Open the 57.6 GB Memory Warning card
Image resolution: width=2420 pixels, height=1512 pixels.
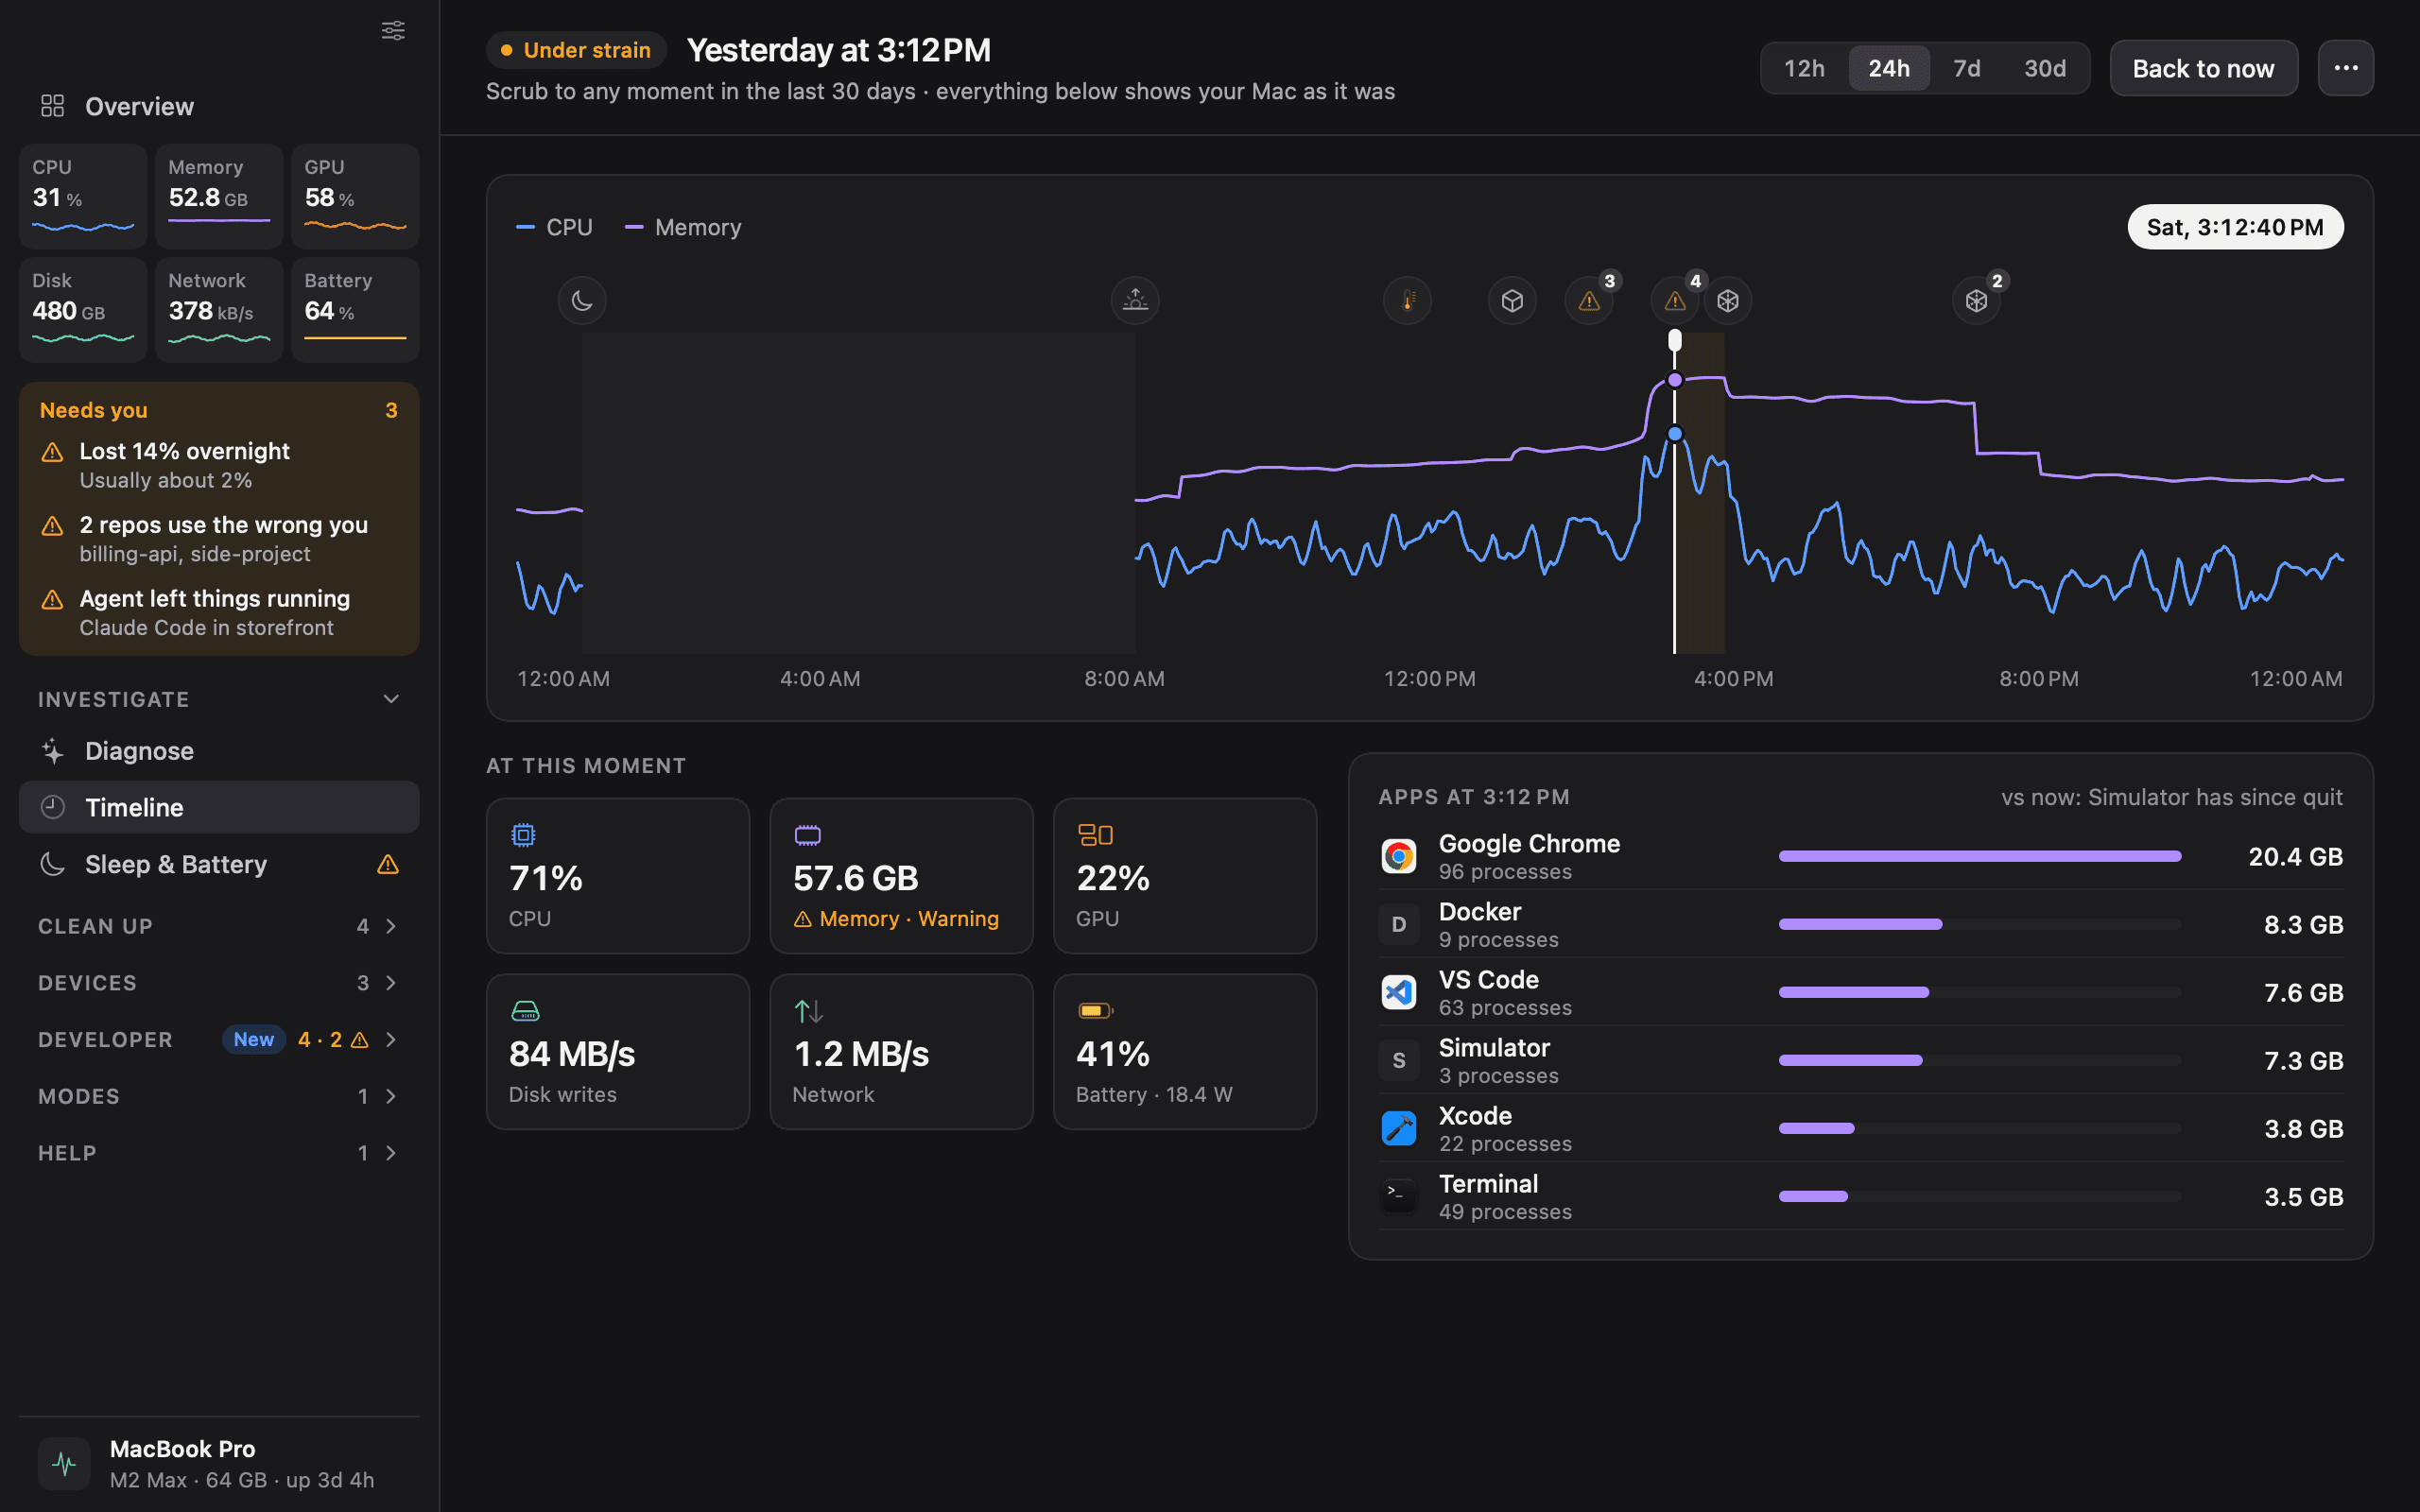901,876
